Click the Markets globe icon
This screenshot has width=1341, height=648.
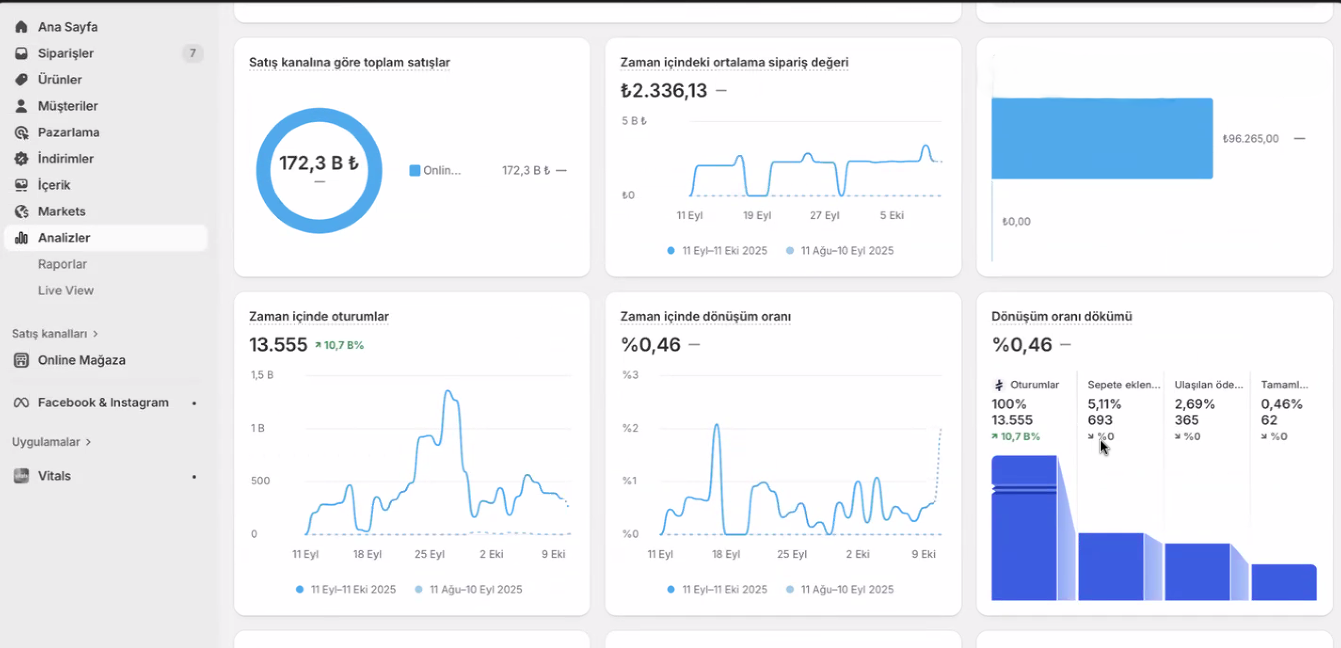coord(21,212)
